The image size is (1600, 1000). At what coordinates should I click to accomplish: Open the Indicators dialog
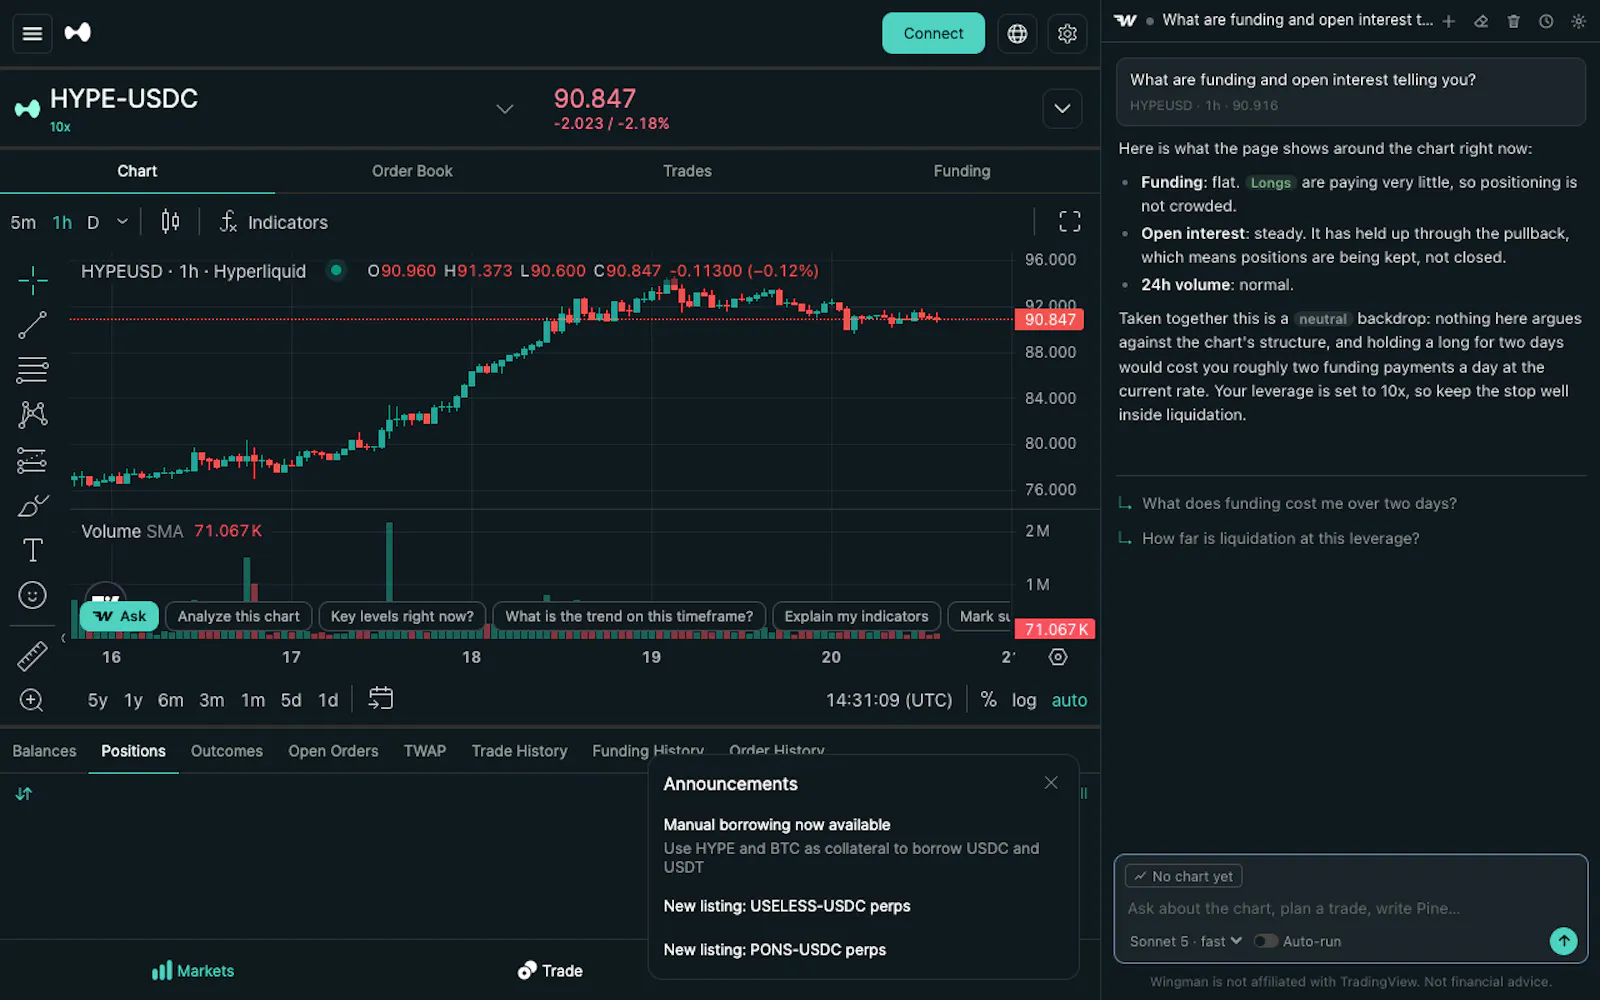(273, 222)
